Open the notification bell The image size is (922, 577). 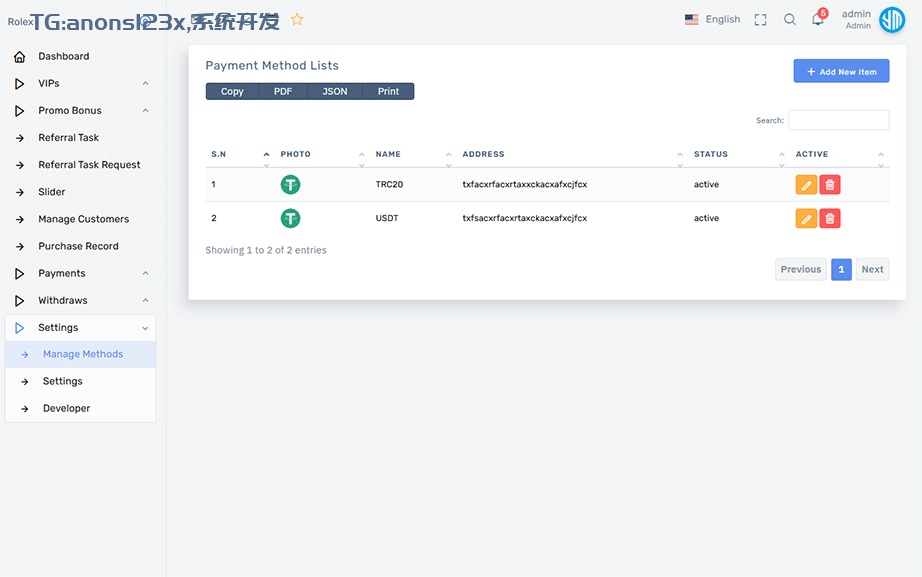click(x=818, y=20)
